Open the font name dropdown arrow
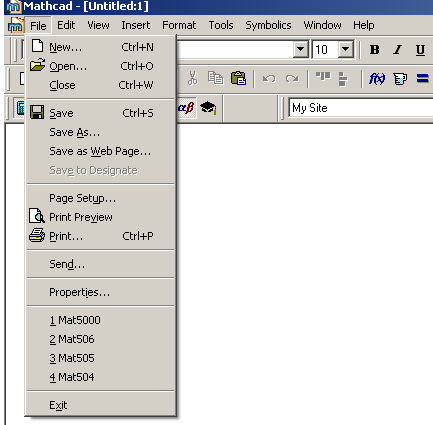433x425 pixels. click(x=300, y=49)
